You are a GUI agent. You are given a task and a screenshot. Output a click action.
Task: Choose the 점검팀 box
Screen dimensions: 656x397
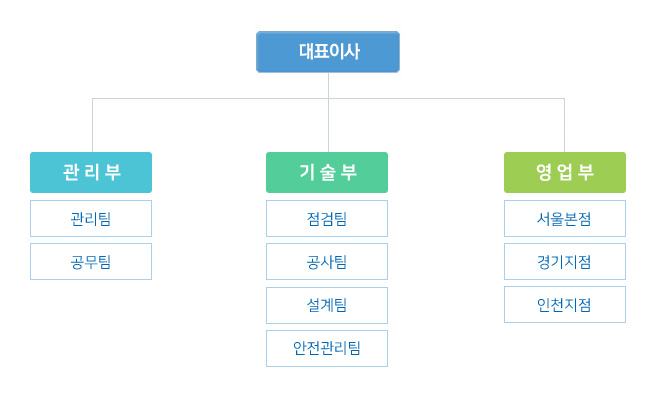point(327,218)
